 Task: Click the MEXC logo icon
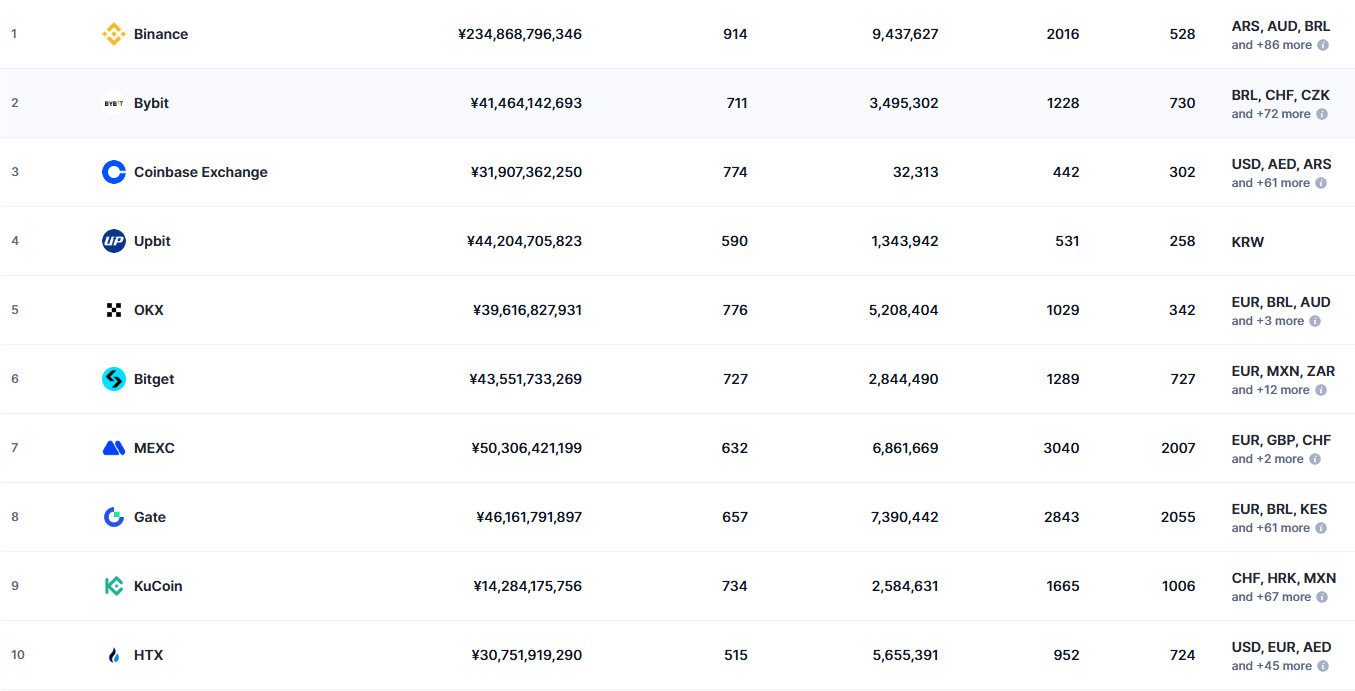(114, 448)
